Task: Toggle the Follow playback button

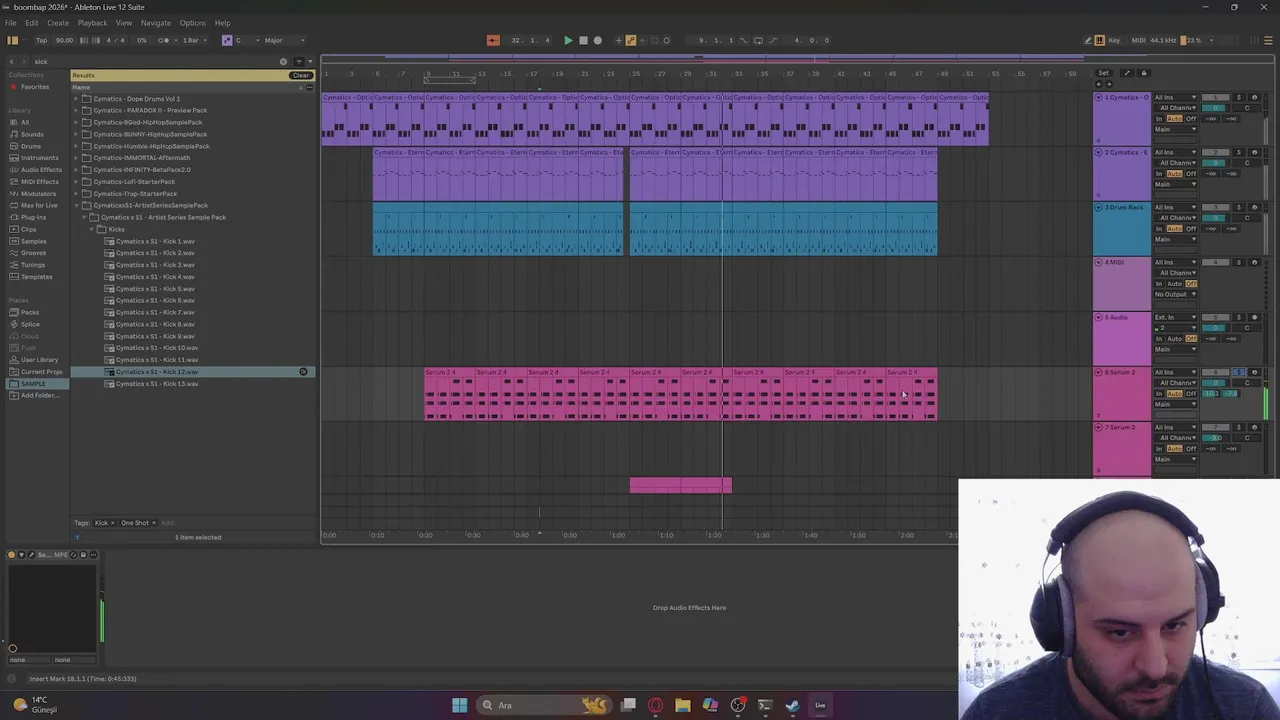Action: [493, 40]
